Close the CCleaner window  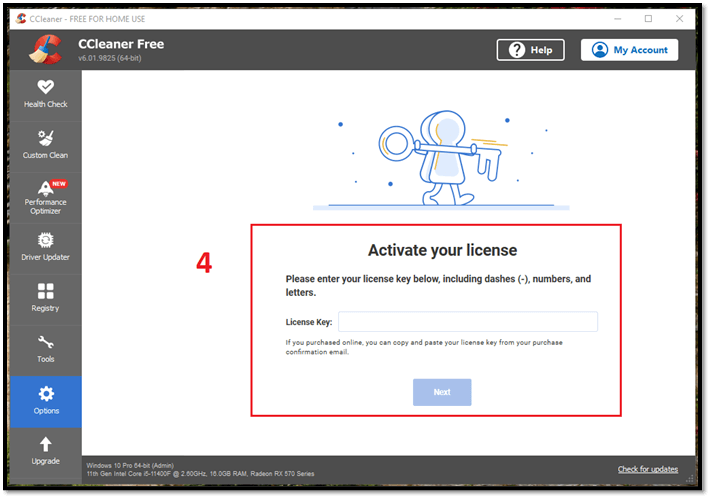[x=679, y=19]
